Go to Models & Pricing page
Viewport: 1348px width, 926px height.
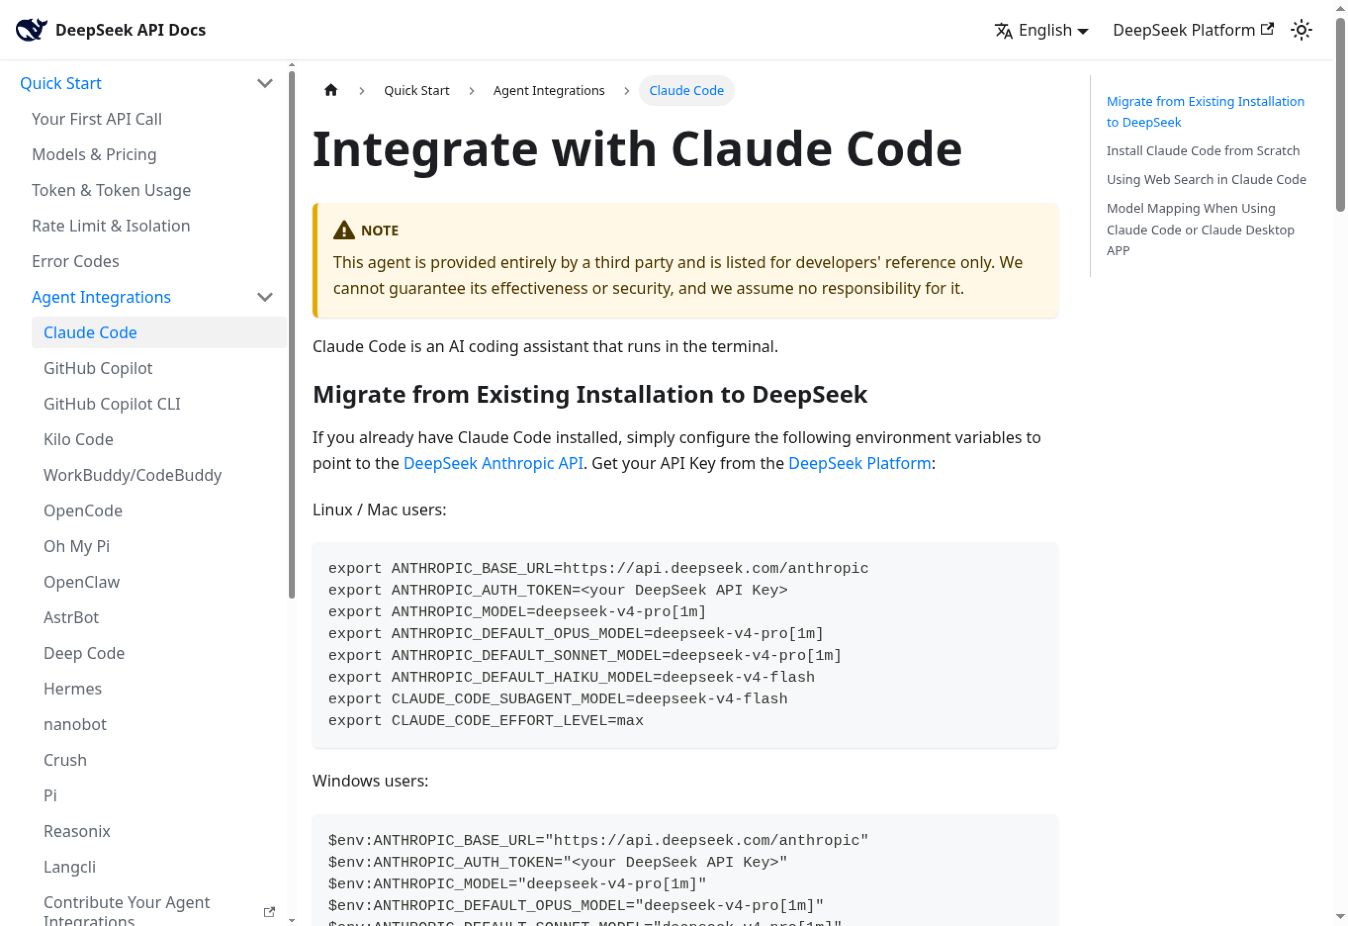coord(94,154)
